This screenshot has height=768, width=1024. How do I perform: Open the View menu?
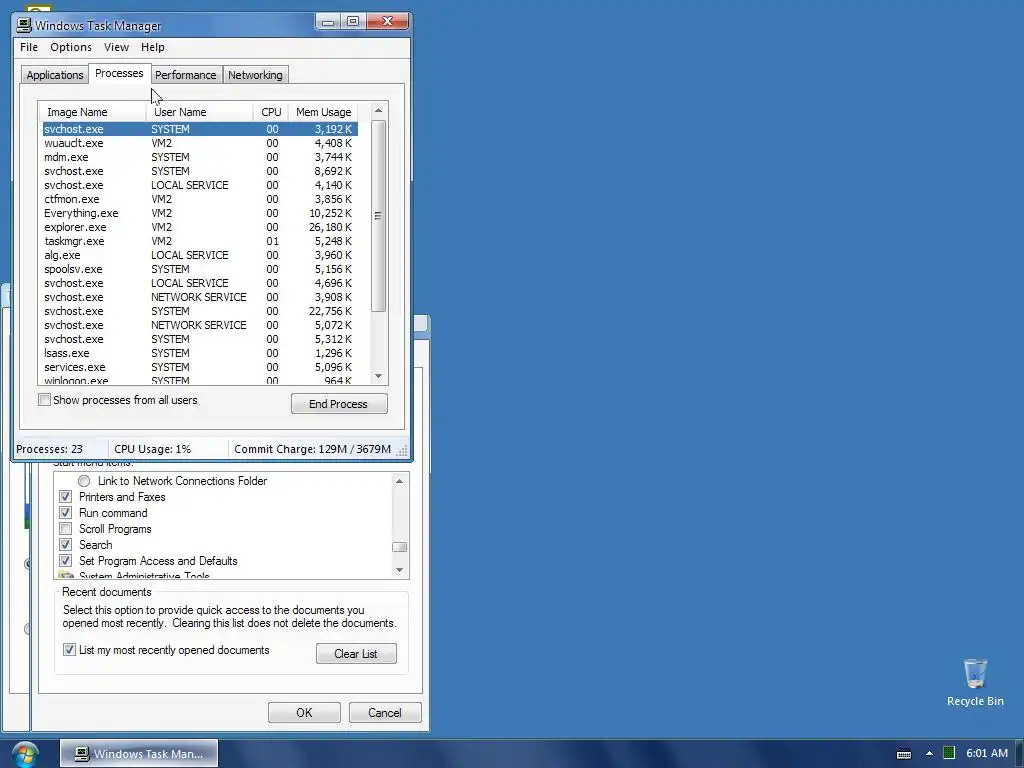point(116,47)
